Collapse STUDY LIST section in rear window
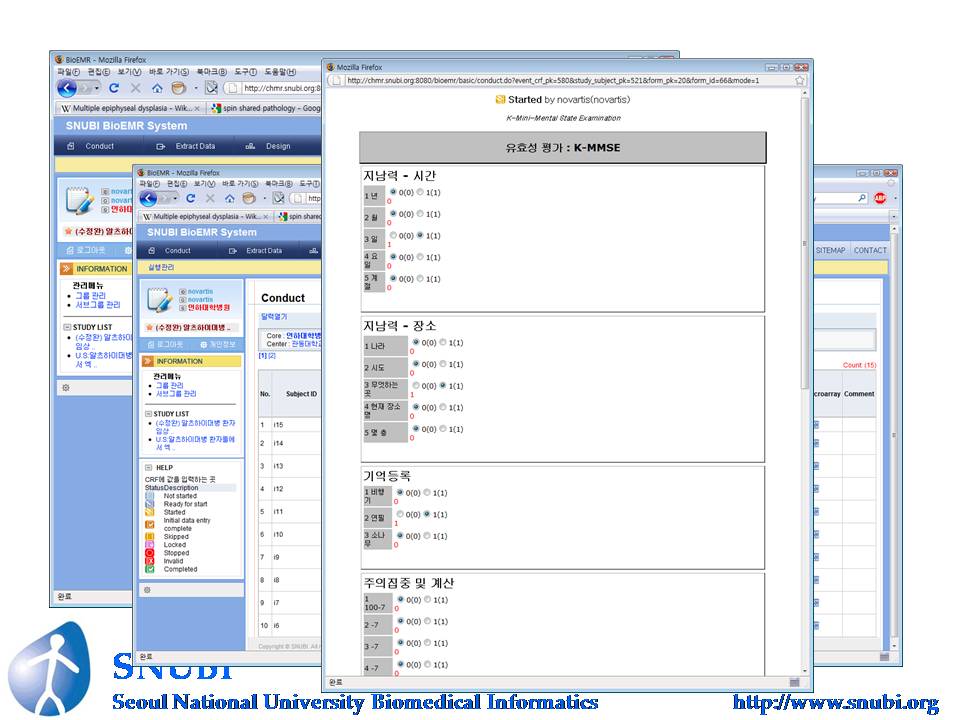 (x=67, y=327)
